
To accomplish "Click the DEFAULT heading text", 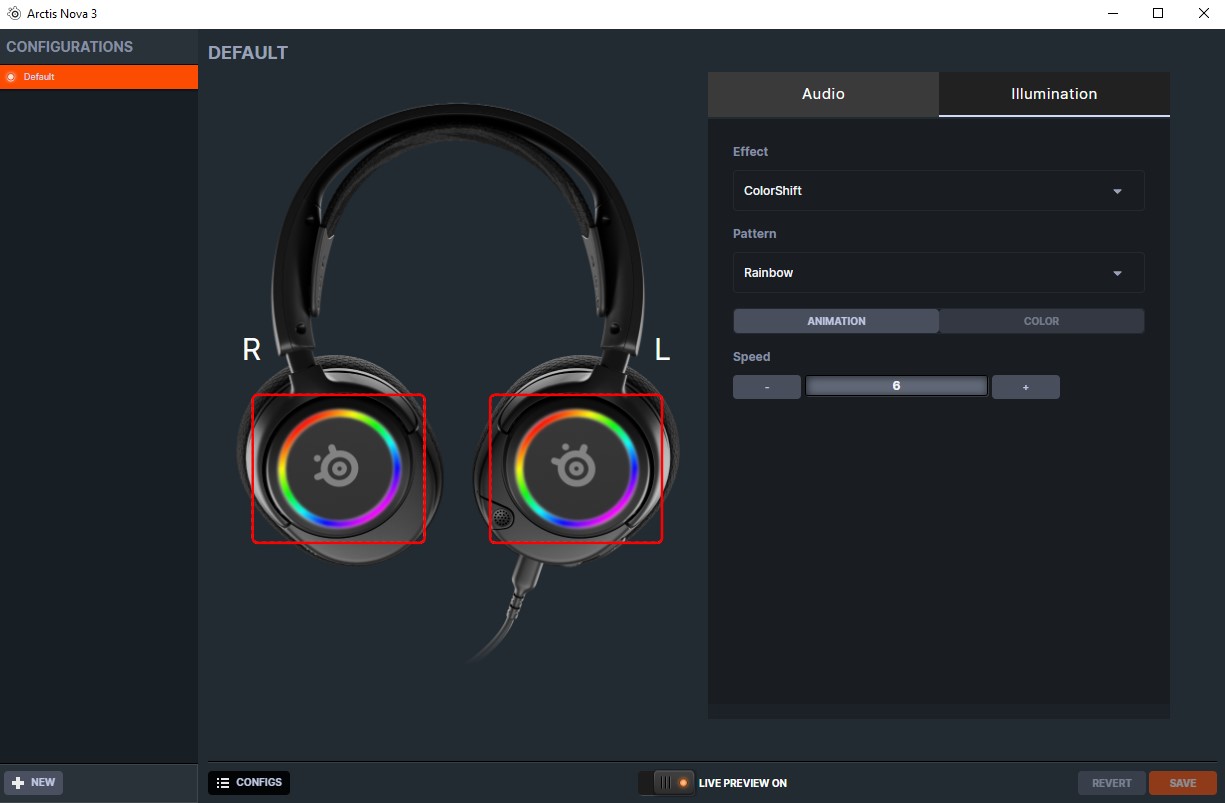I will 248,53.
